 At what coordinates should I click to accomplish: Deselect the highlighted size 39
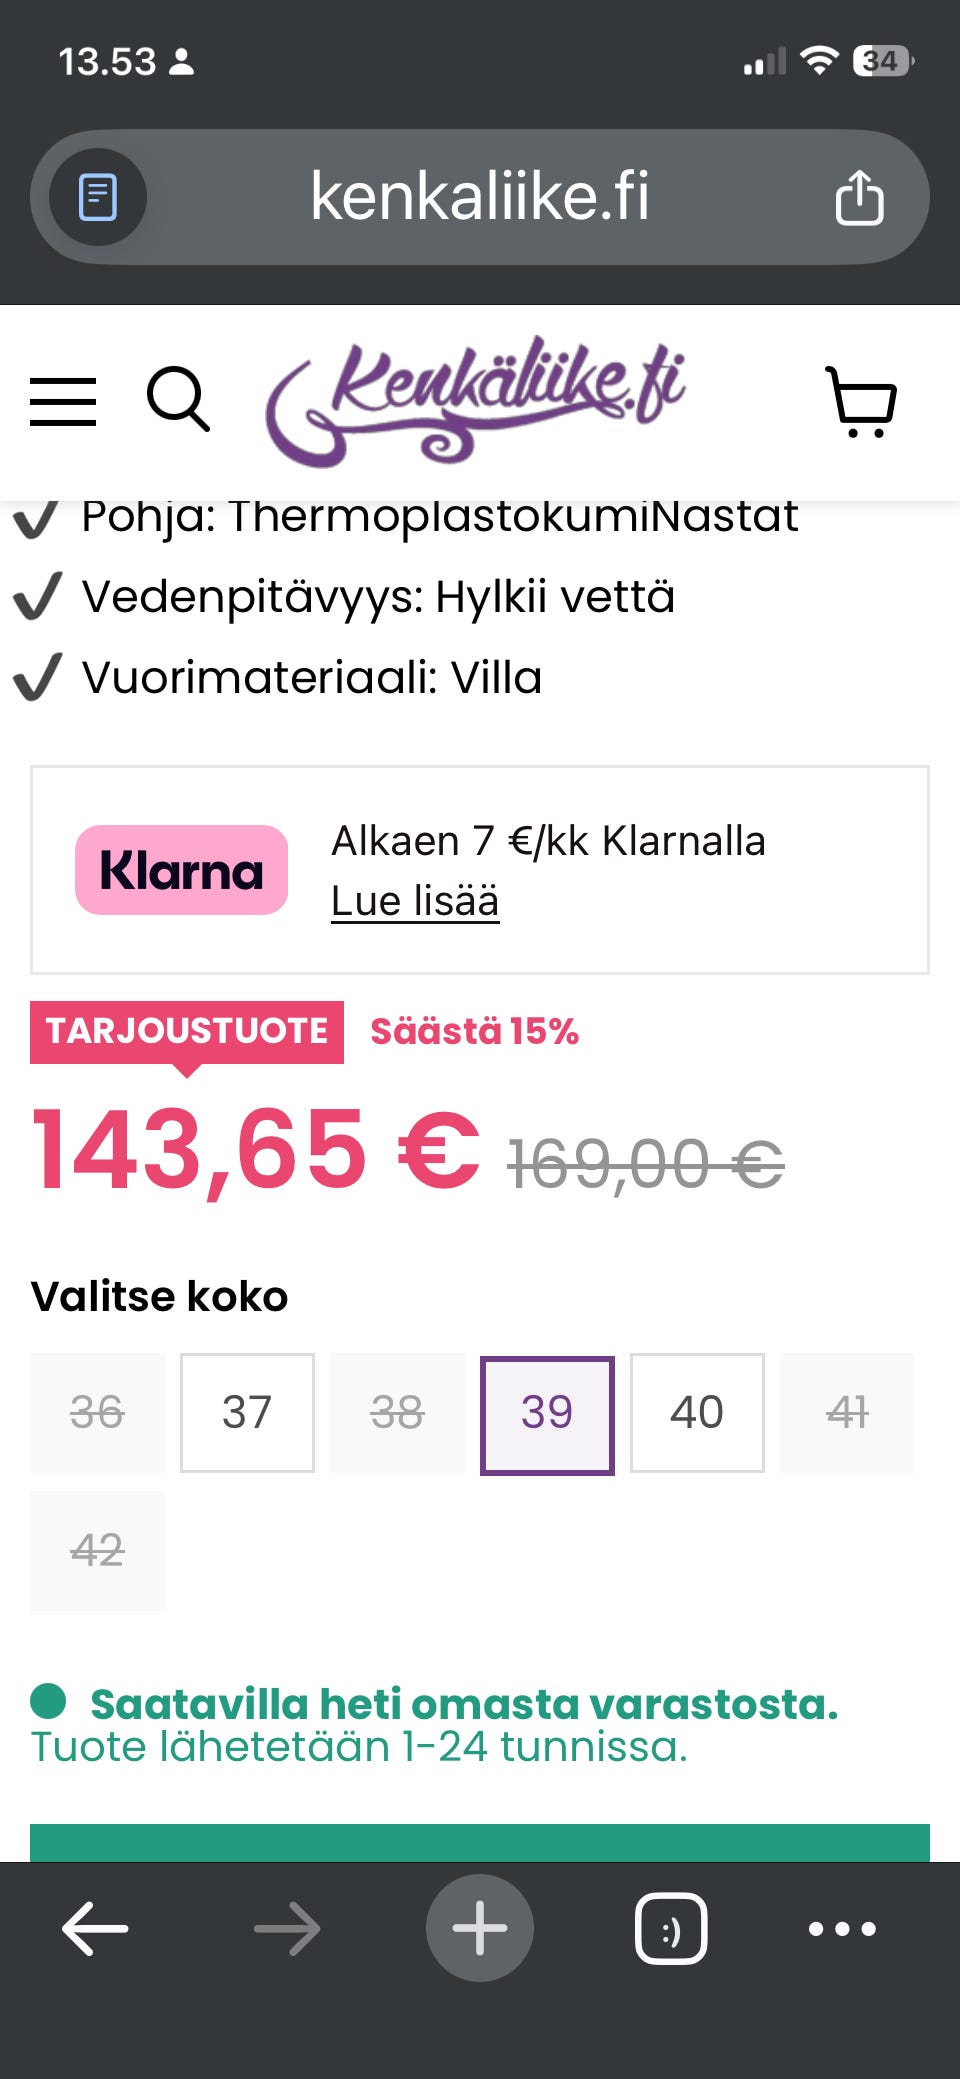click(x=546, y=1413)
